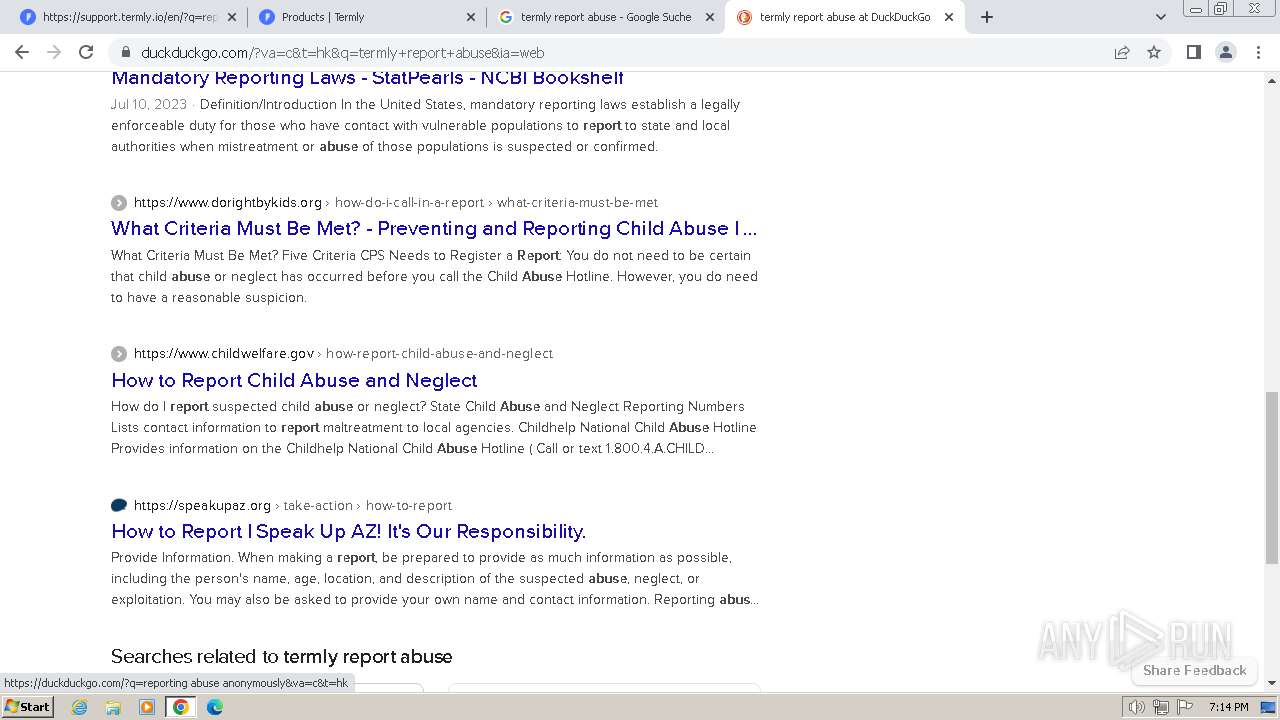
Task: Click the 7:14 PM system clock
Action: pyautogui.click(x=1228, y=707)
